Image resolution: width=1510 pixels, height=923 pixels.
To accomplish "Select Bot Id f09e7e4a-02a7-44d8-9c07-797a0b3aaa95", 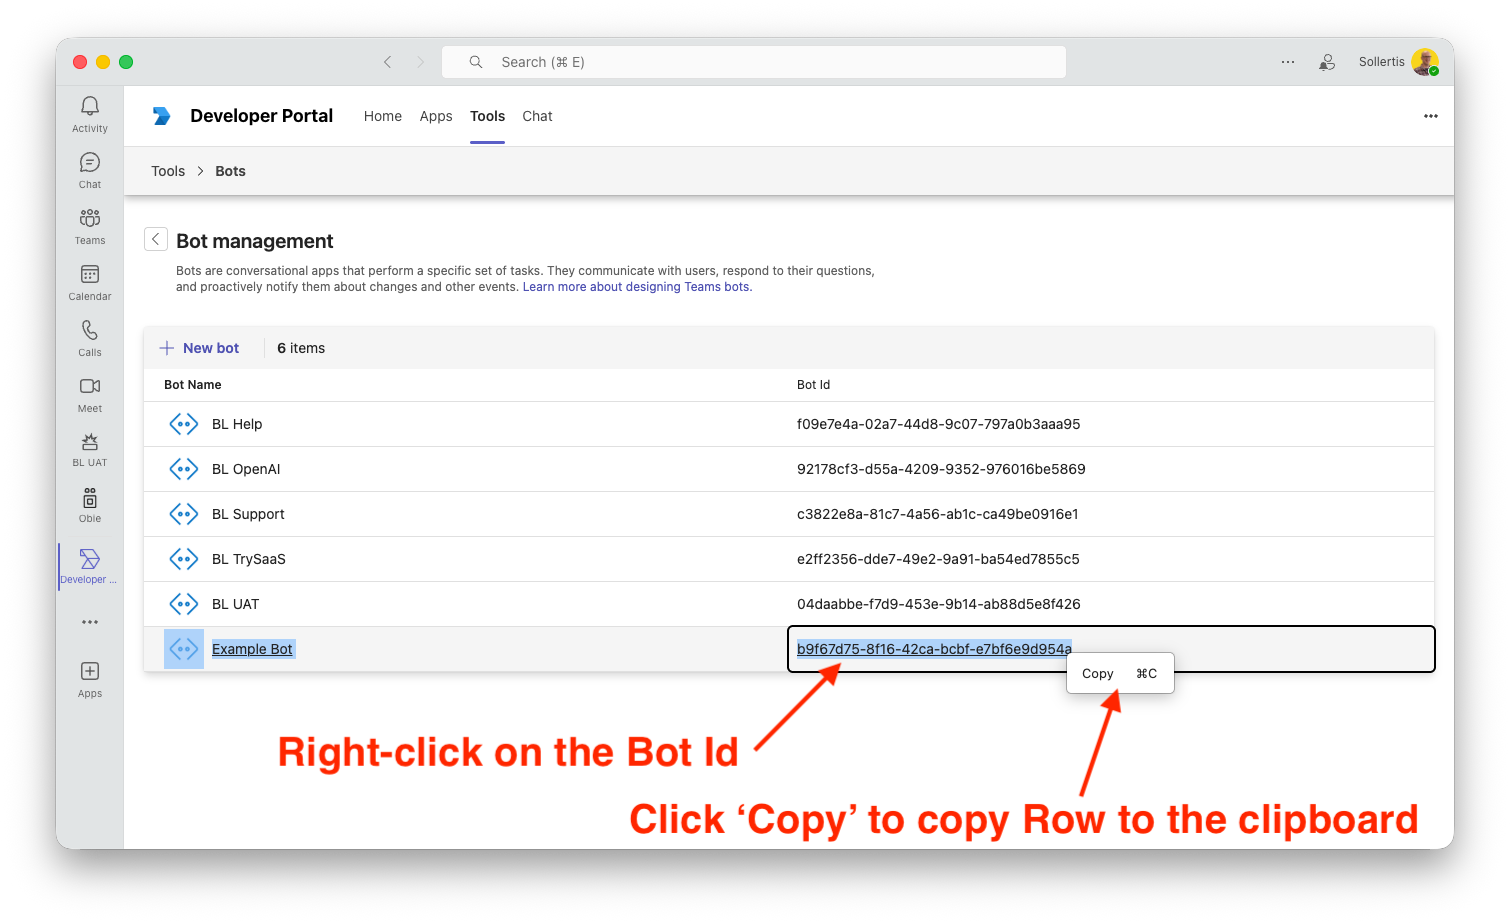I will (x=938, y=424).
